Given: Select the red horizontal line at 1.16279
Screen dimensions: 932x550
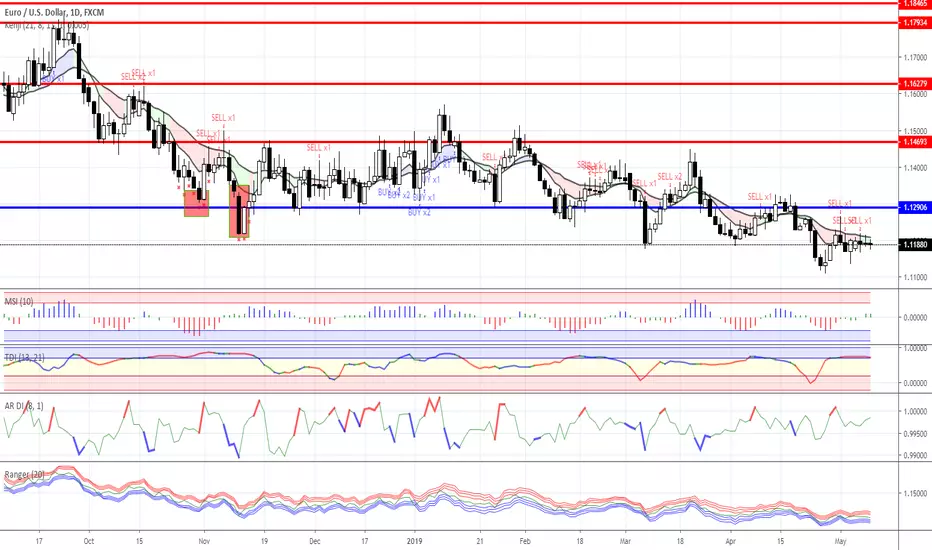Looking at the screenshot, I should [x=449, y=84].
